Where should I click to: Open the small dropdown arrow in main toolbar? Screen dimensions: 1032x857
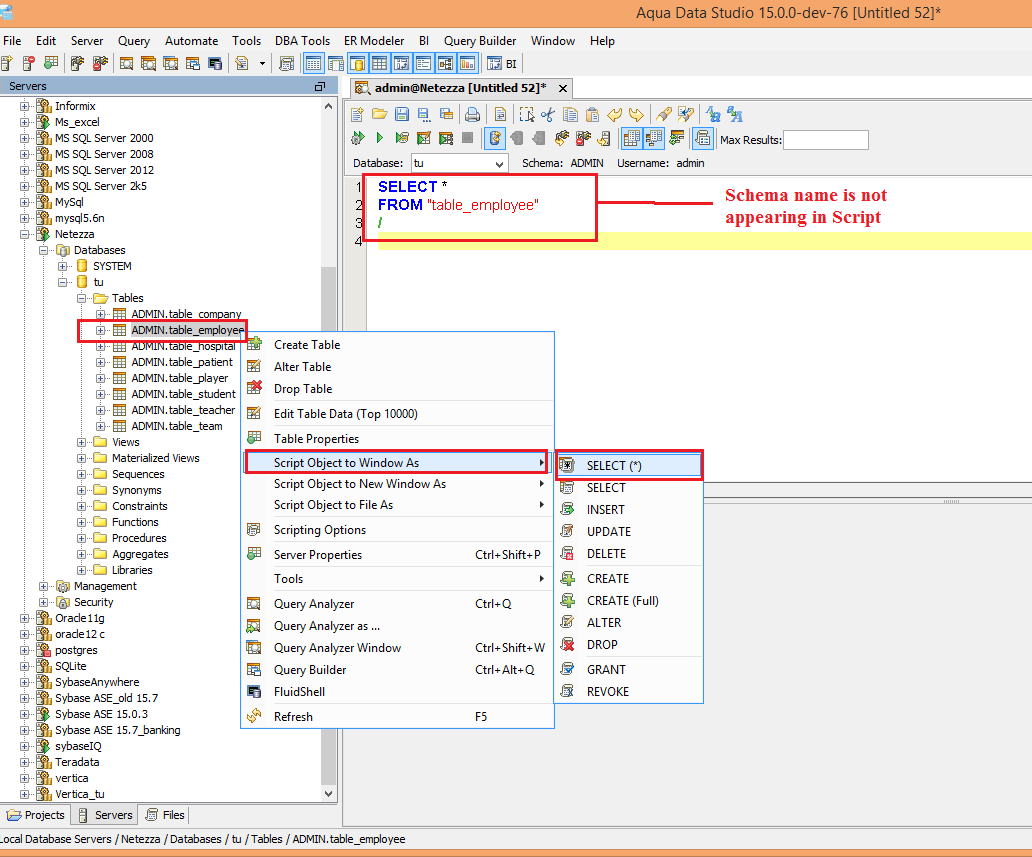(x=262, y=64)
